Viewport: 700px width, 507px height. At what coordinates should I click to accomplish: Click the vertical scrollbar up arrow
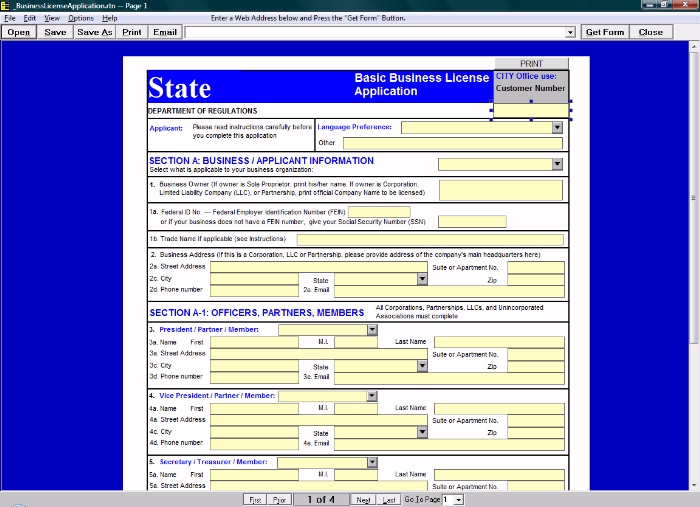tap(694, 46)
